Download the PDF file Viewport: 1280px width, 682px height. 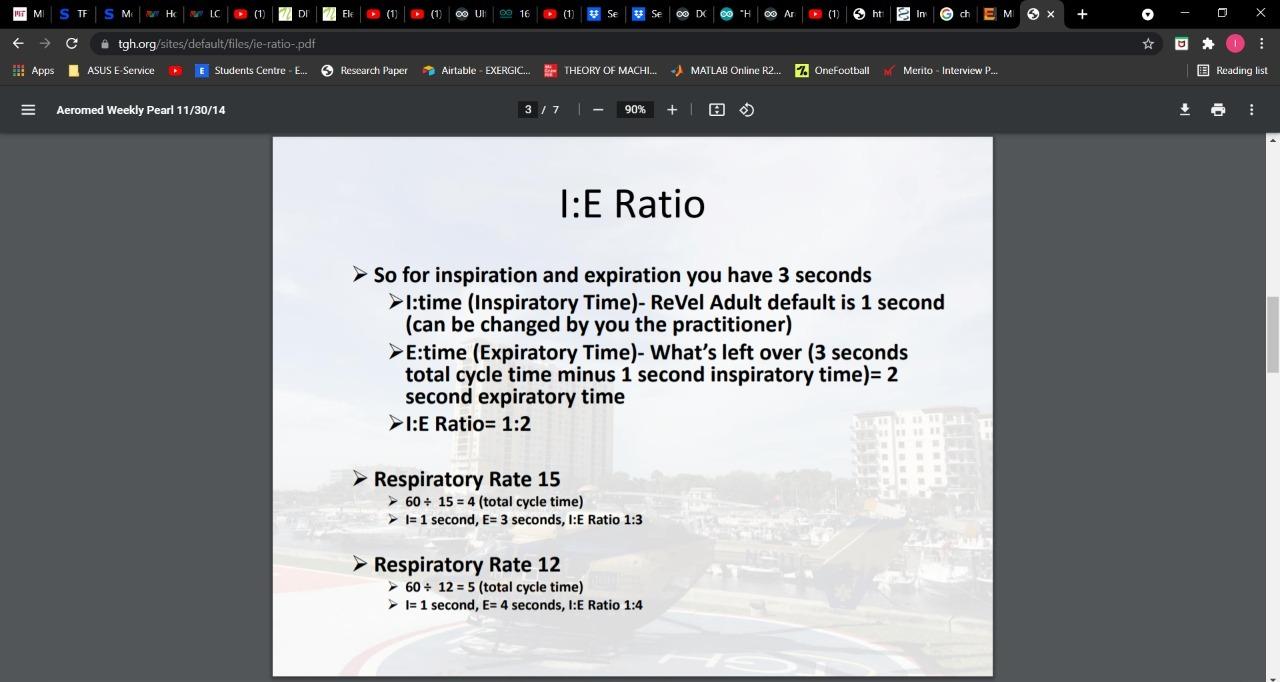tap(1185, 110)
